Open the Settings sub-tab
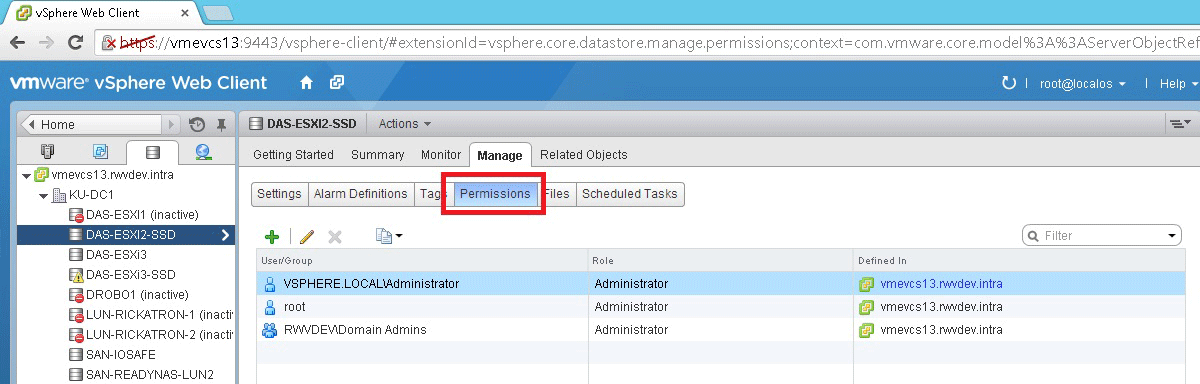This screenshot has height=384, width=1200. [x=279, y=194]
